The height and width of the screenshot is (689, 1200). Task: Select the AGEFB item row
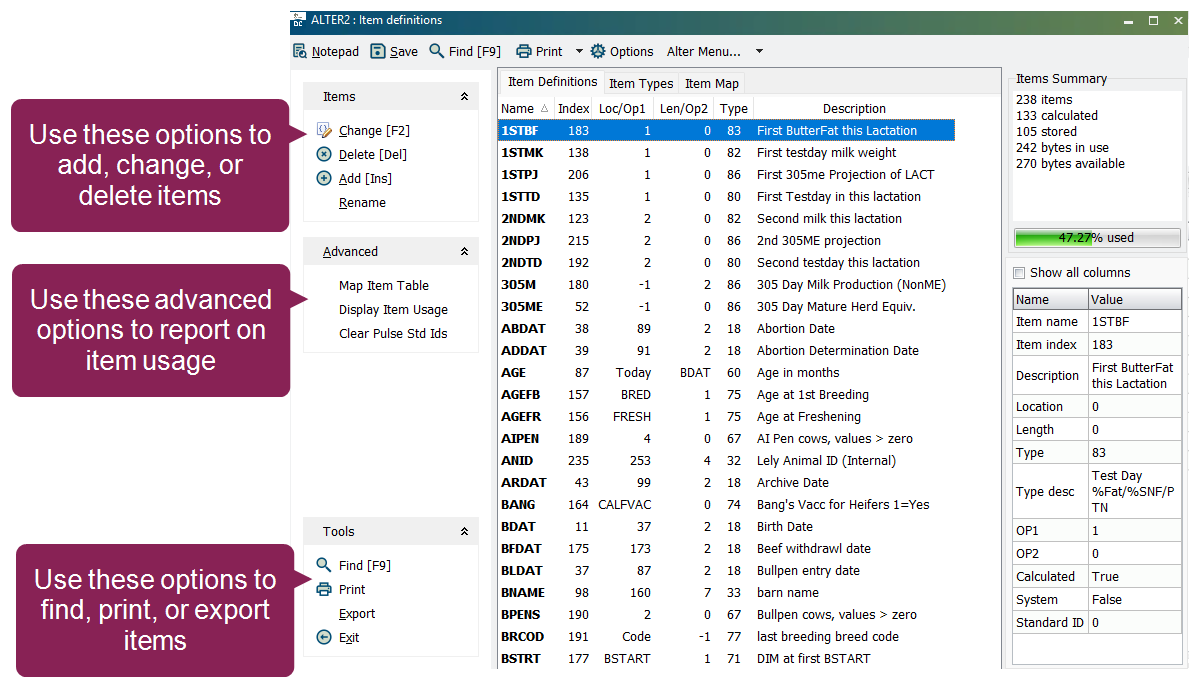click(727, 394)
